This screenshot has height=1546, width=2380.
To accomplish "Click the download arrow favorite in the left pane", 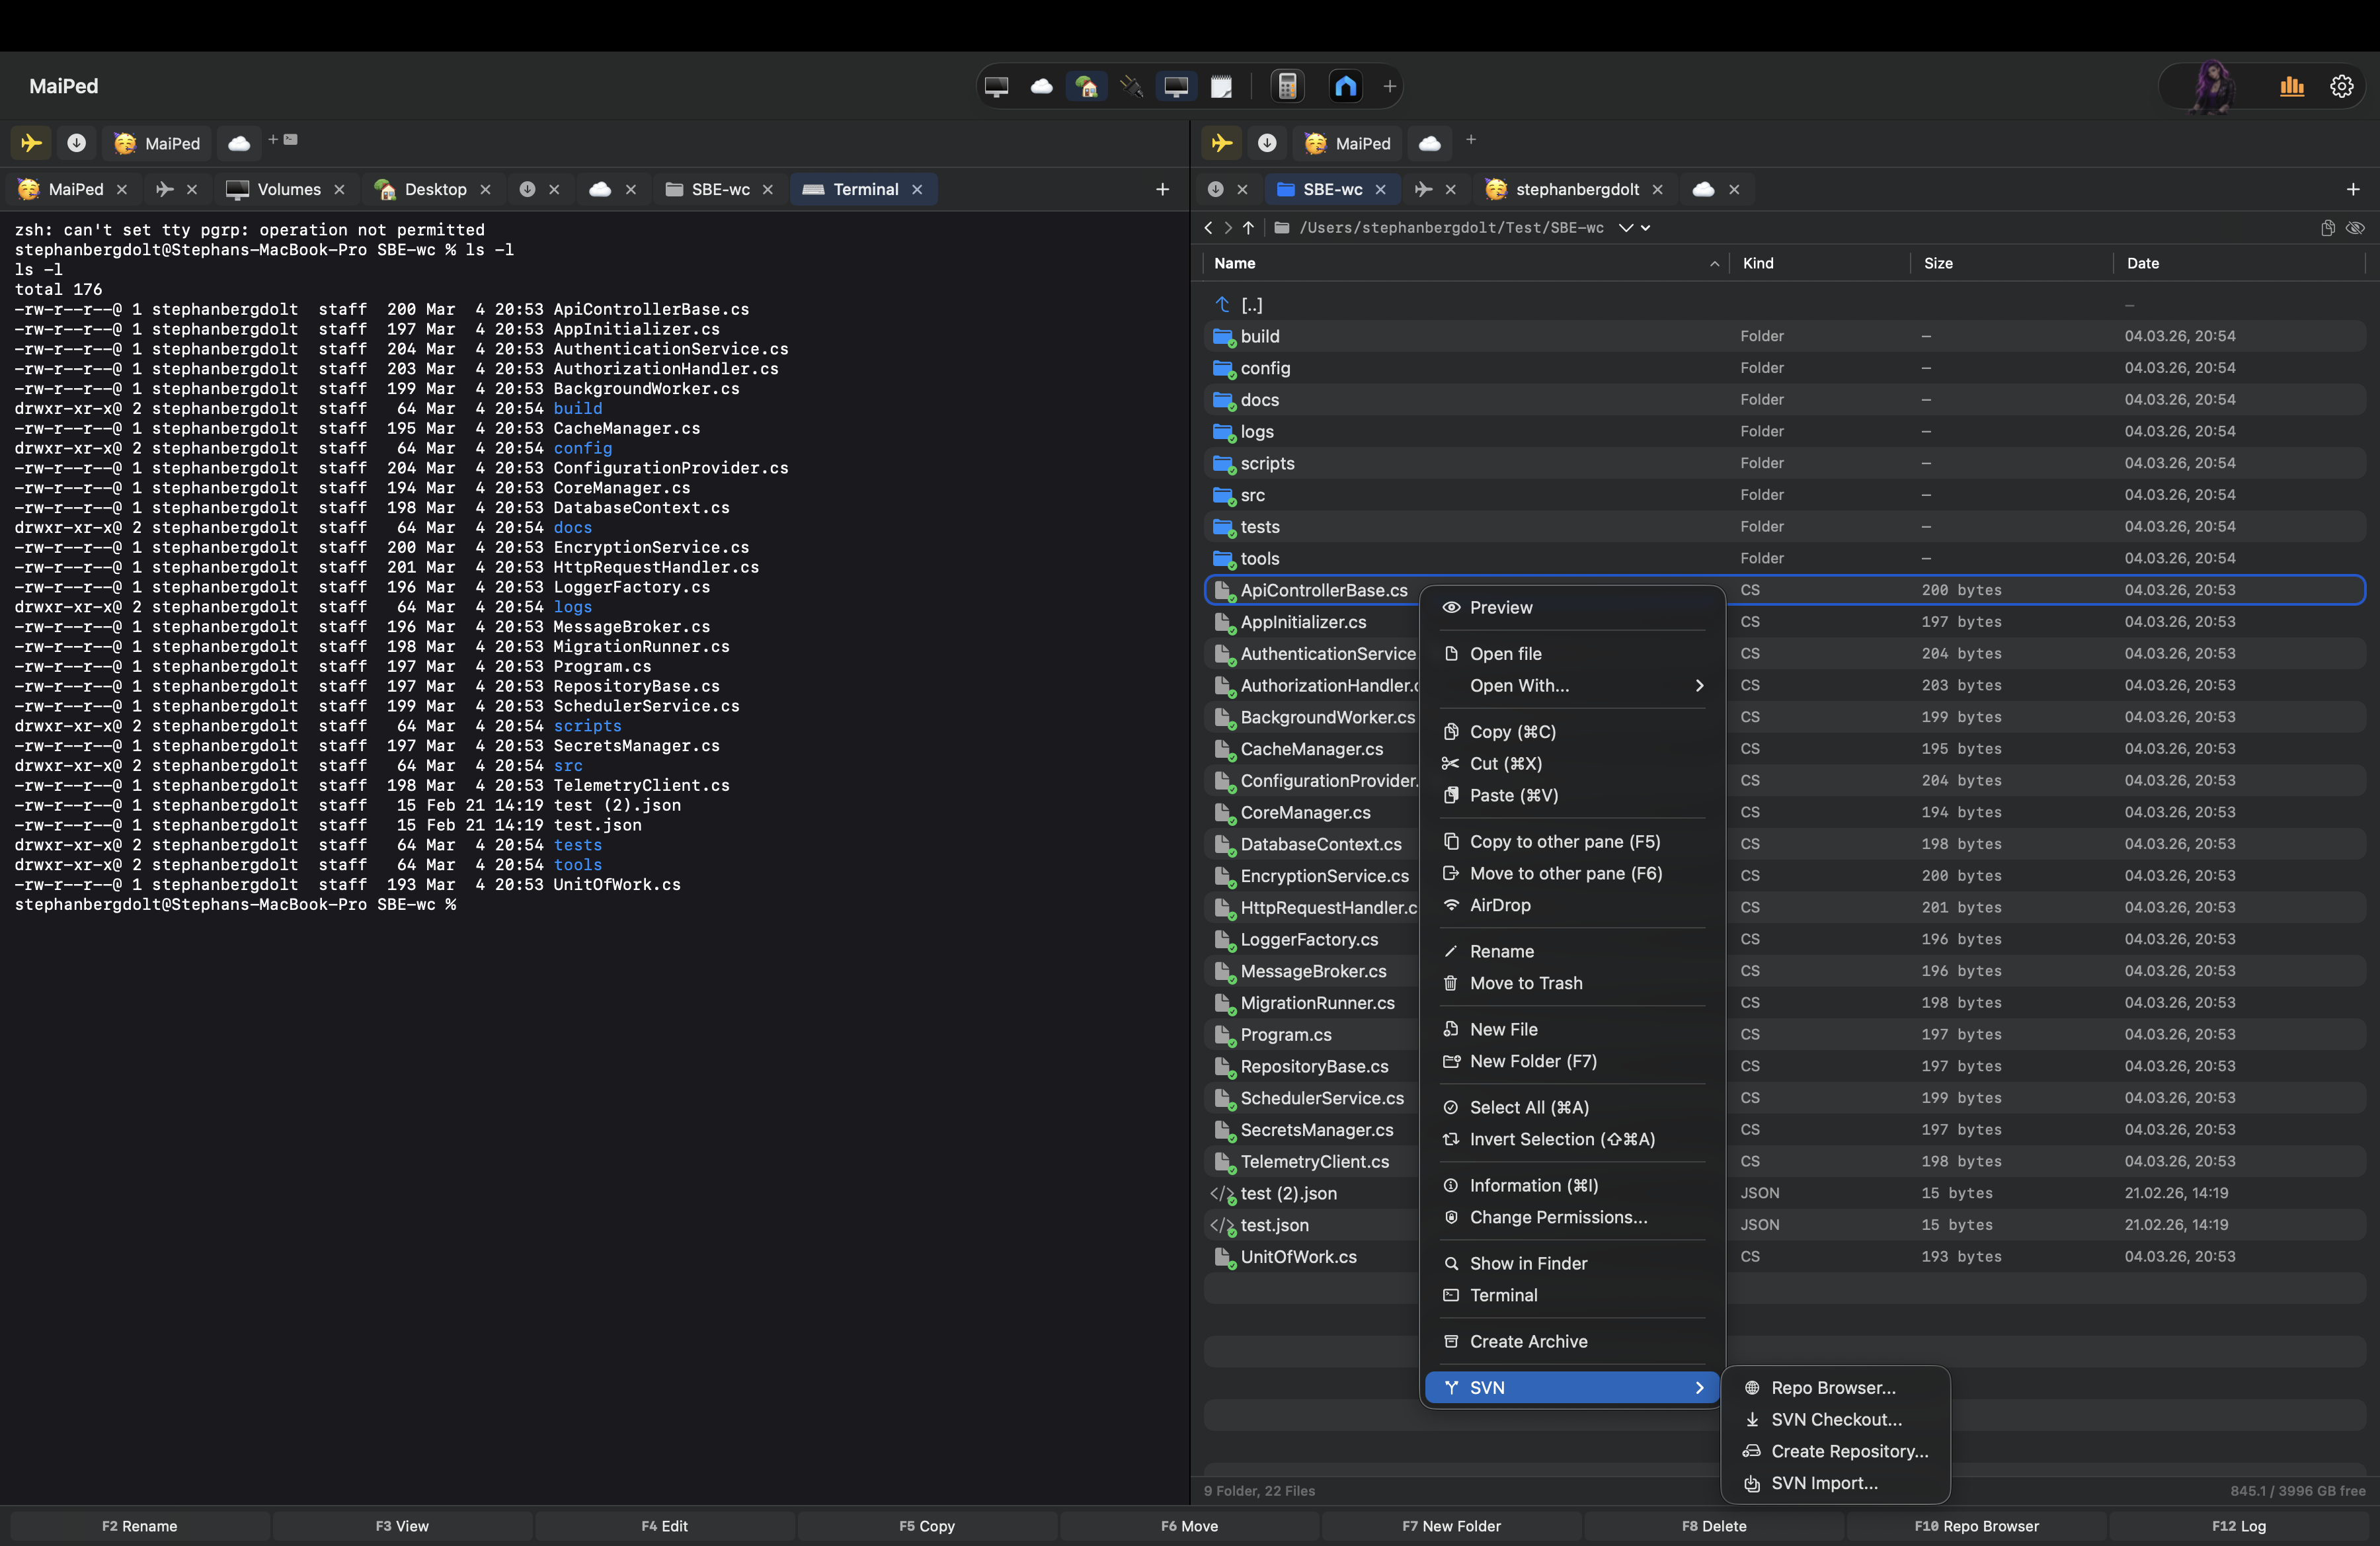I will [x=77, y=143].
